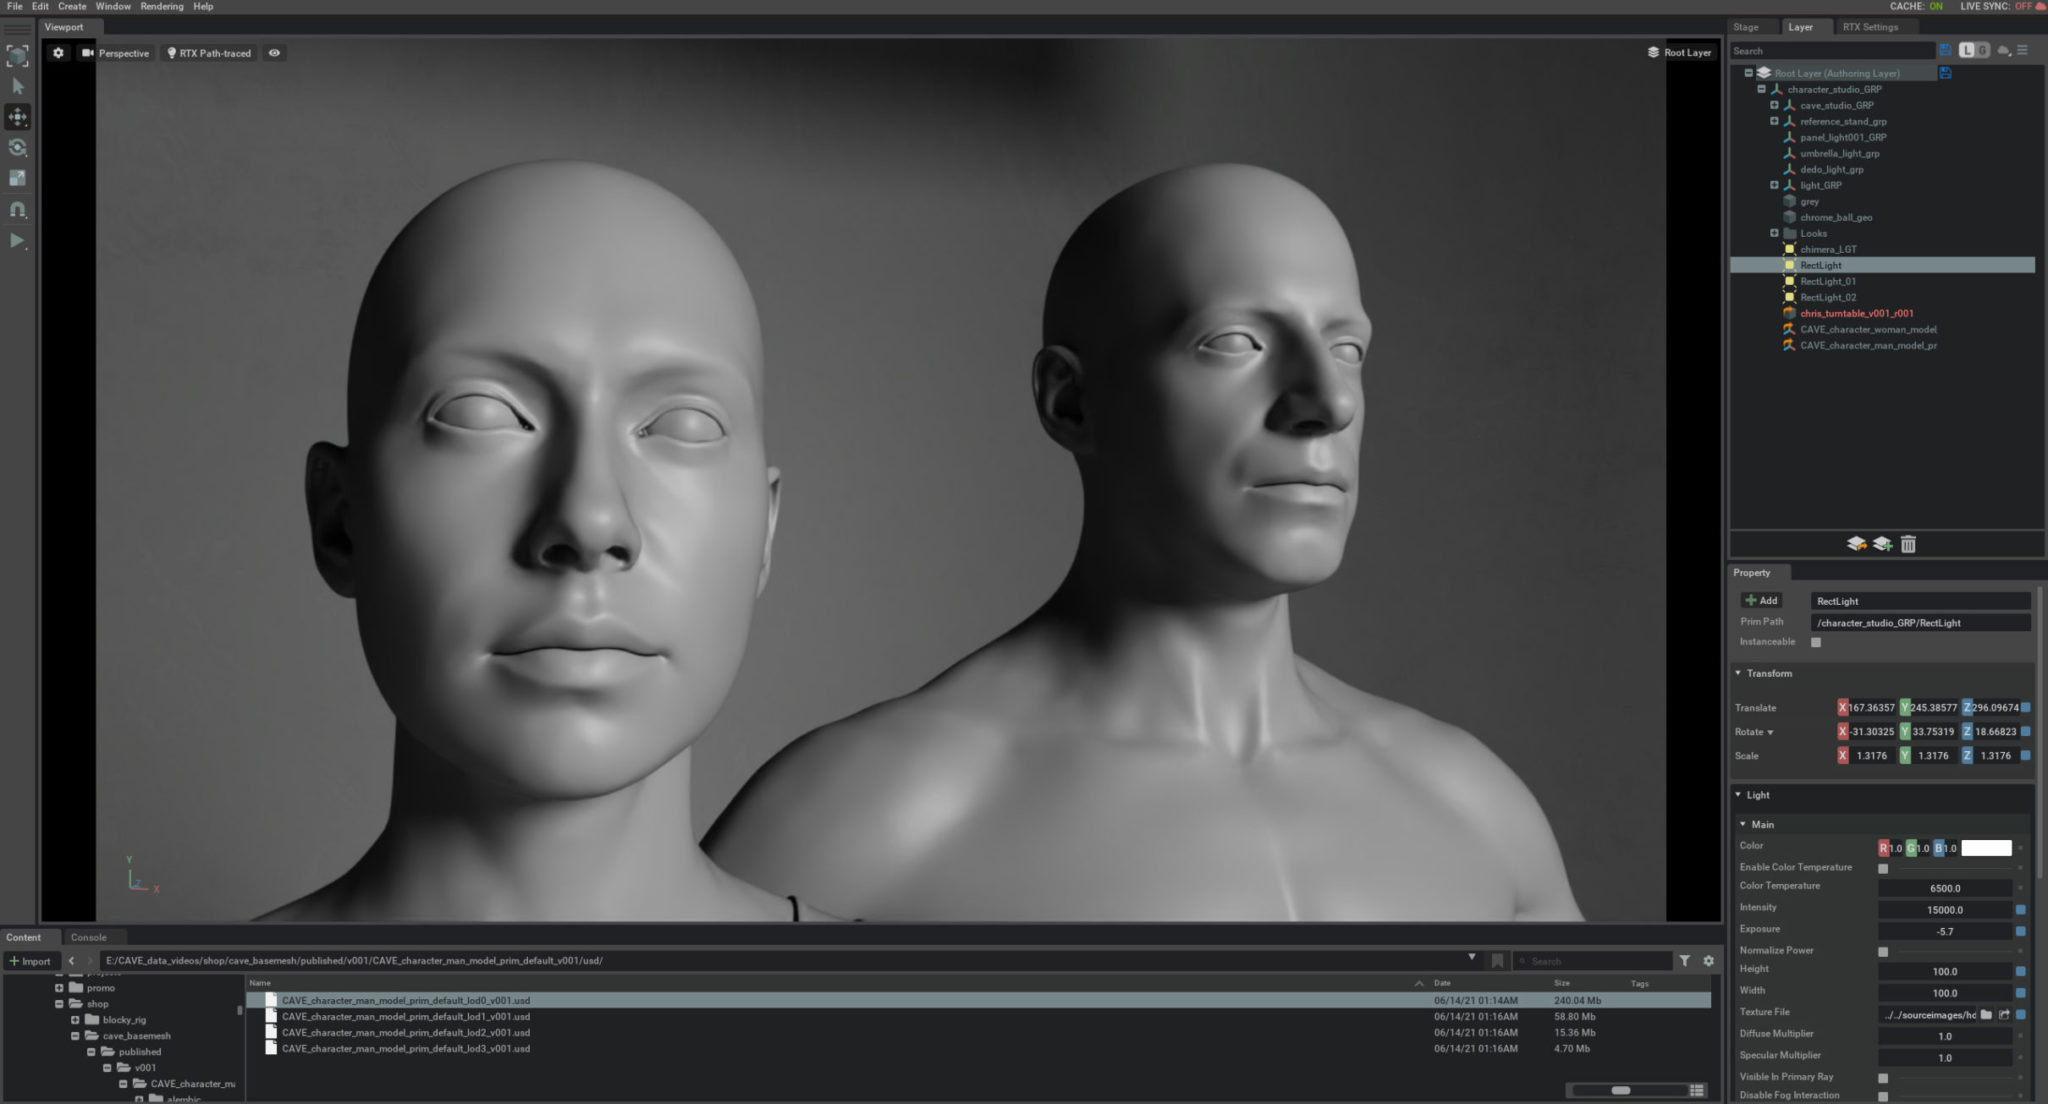
Task: Toggle the Instanceable checkbox
Action: (x=1816, y=642)
